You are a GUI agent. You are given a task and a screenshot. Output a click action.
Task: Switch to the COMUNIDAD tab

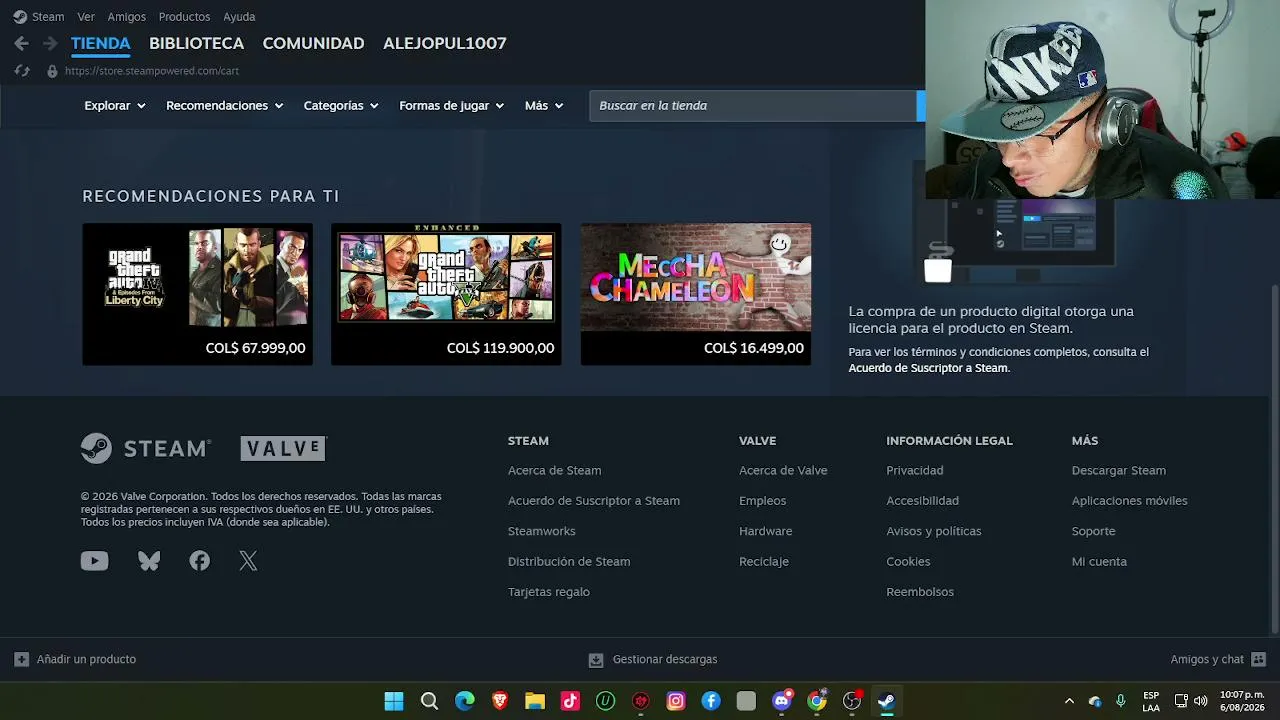click(x=313, y=43)
